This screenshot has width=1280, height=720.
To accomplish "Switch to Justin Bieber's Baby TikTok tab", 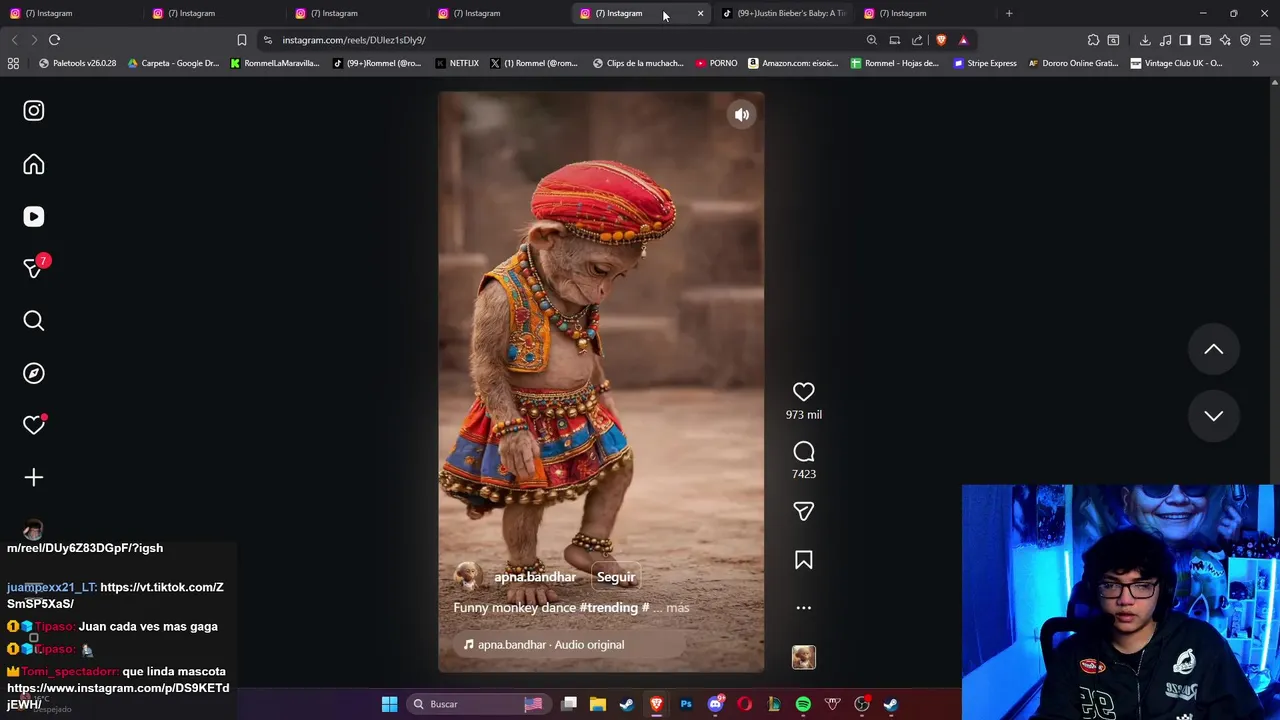I will tap(785, 13).
